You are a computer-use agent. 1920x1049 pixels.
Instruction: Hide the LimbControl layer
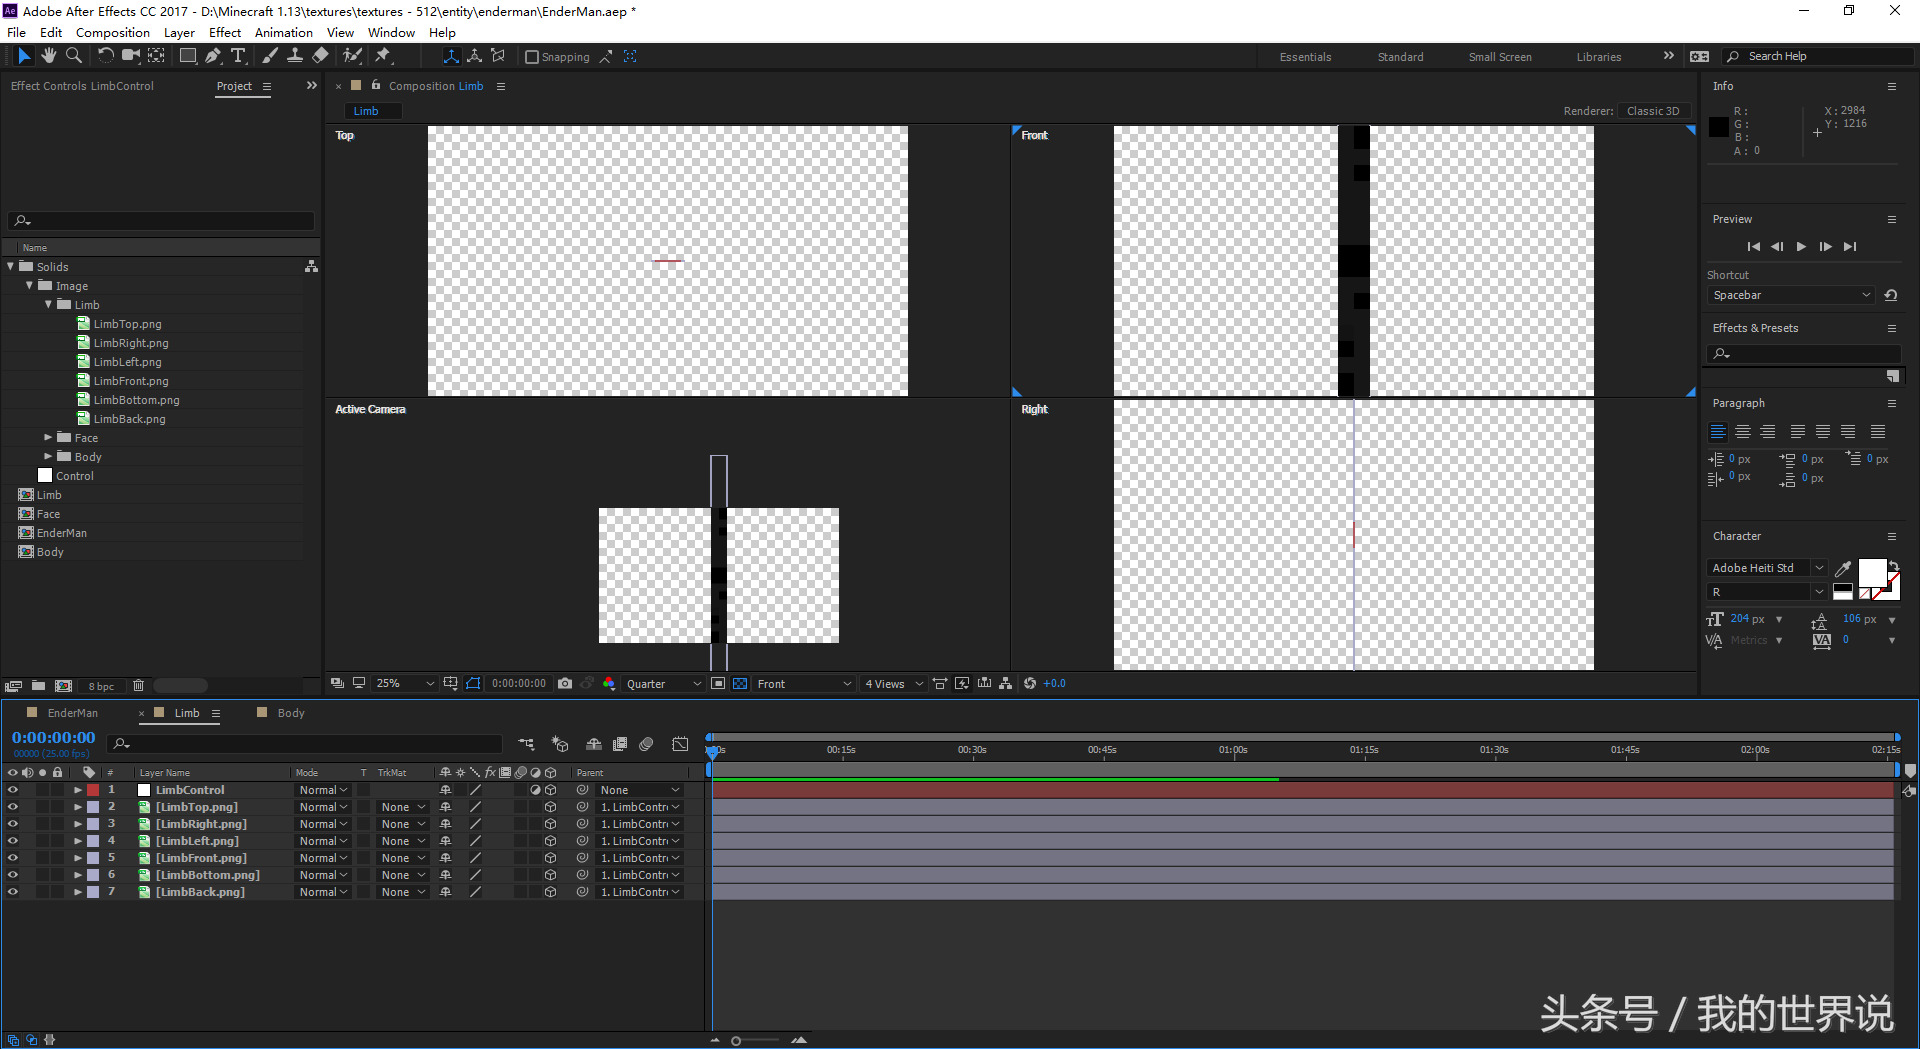pyautogui.click(x=13, y=790)
